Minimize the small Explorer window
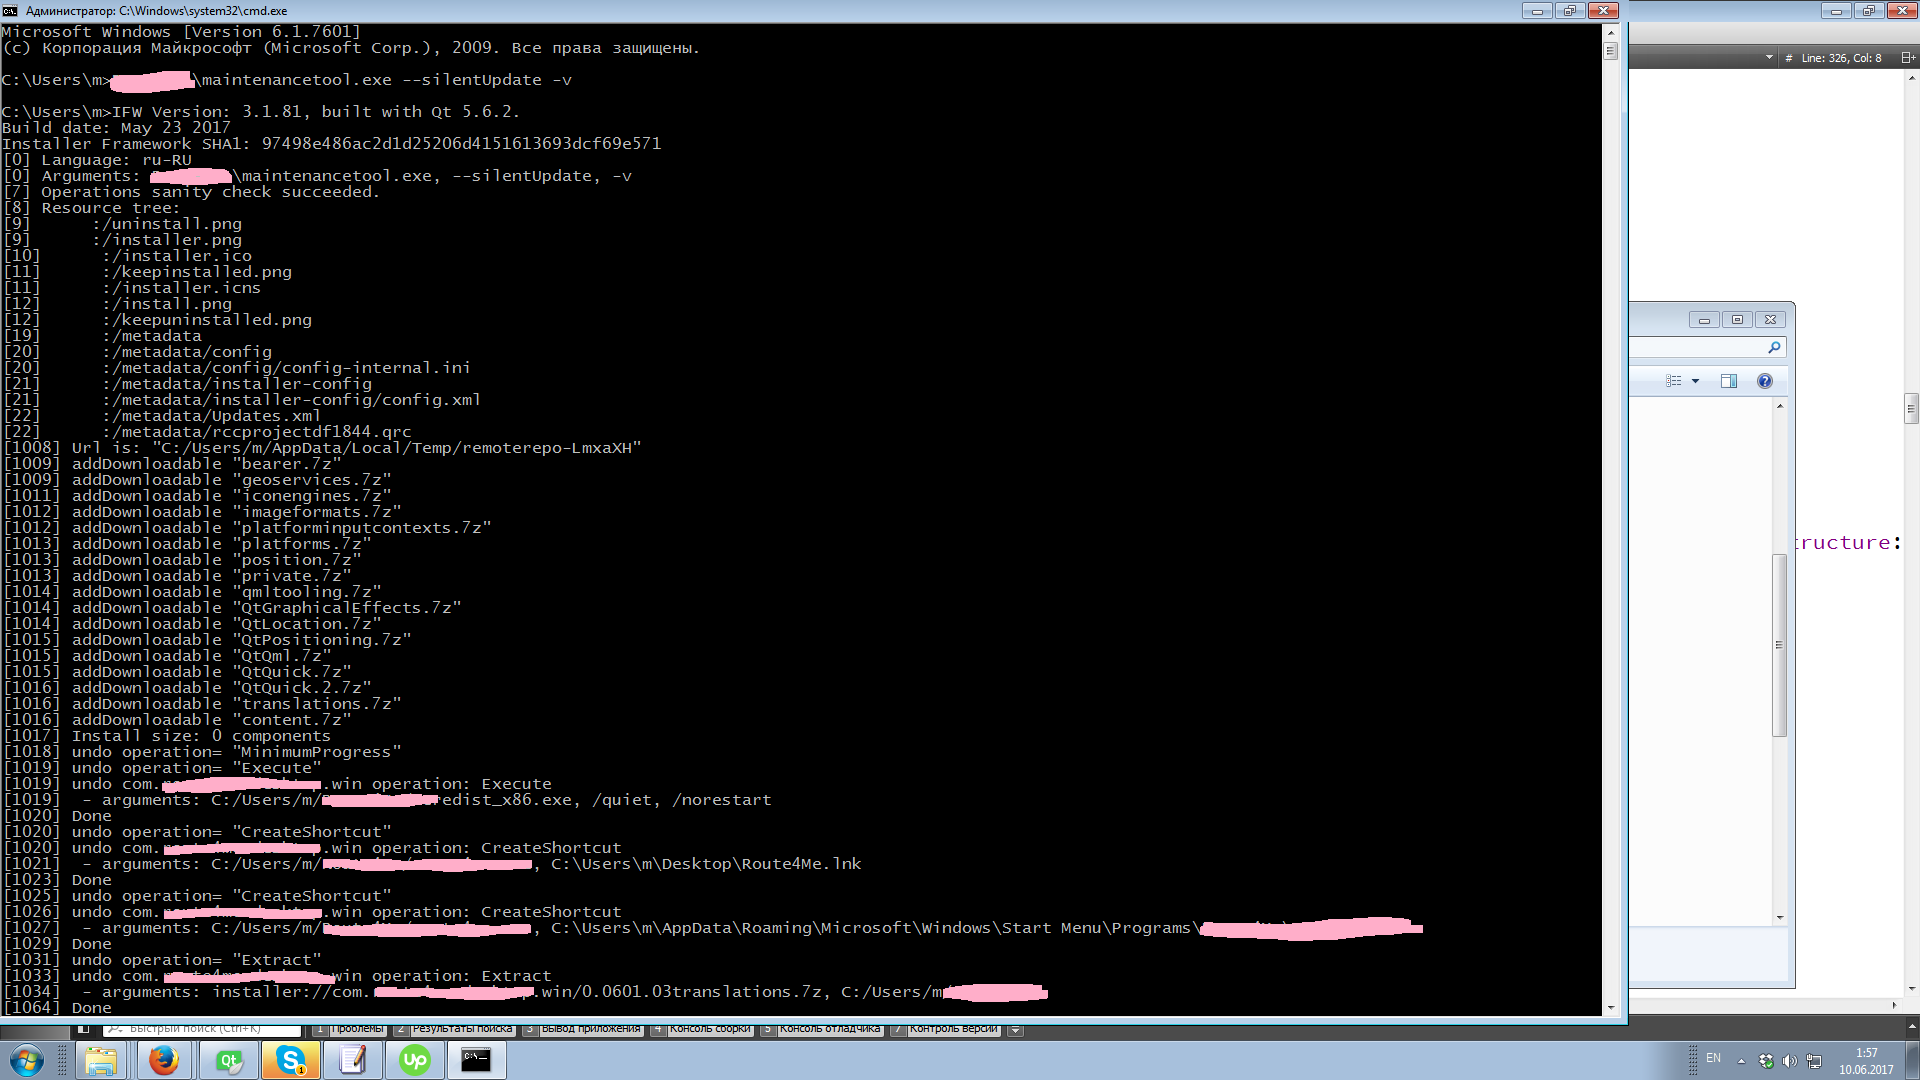The width and height of the screenshot is (1920, 1080). click(1704, 320)
